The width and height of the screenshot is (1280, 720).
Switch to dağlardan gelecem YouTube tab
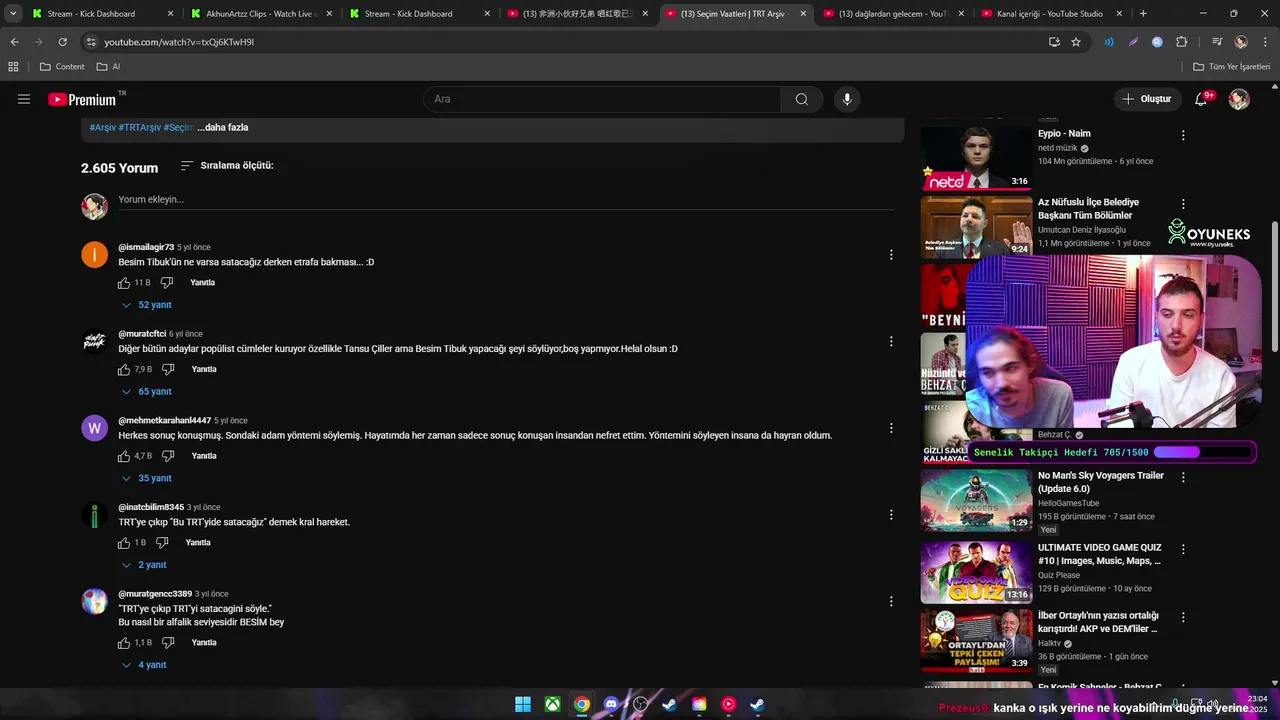tap(893, 14)
